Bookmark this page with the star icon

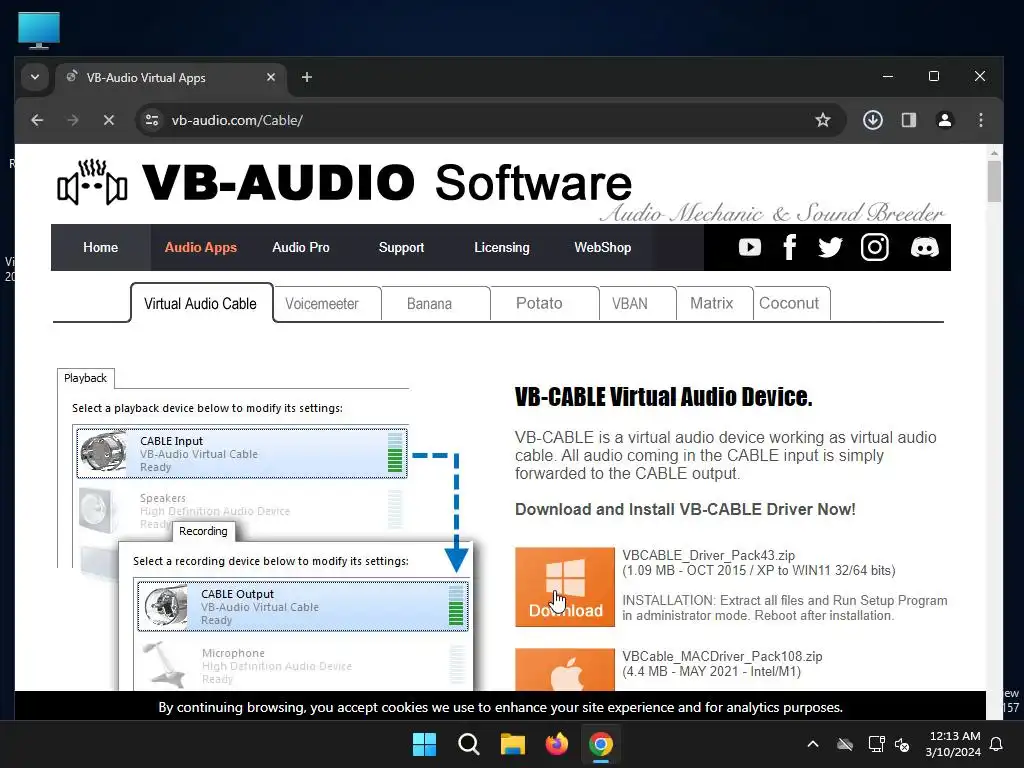[823, 120]
